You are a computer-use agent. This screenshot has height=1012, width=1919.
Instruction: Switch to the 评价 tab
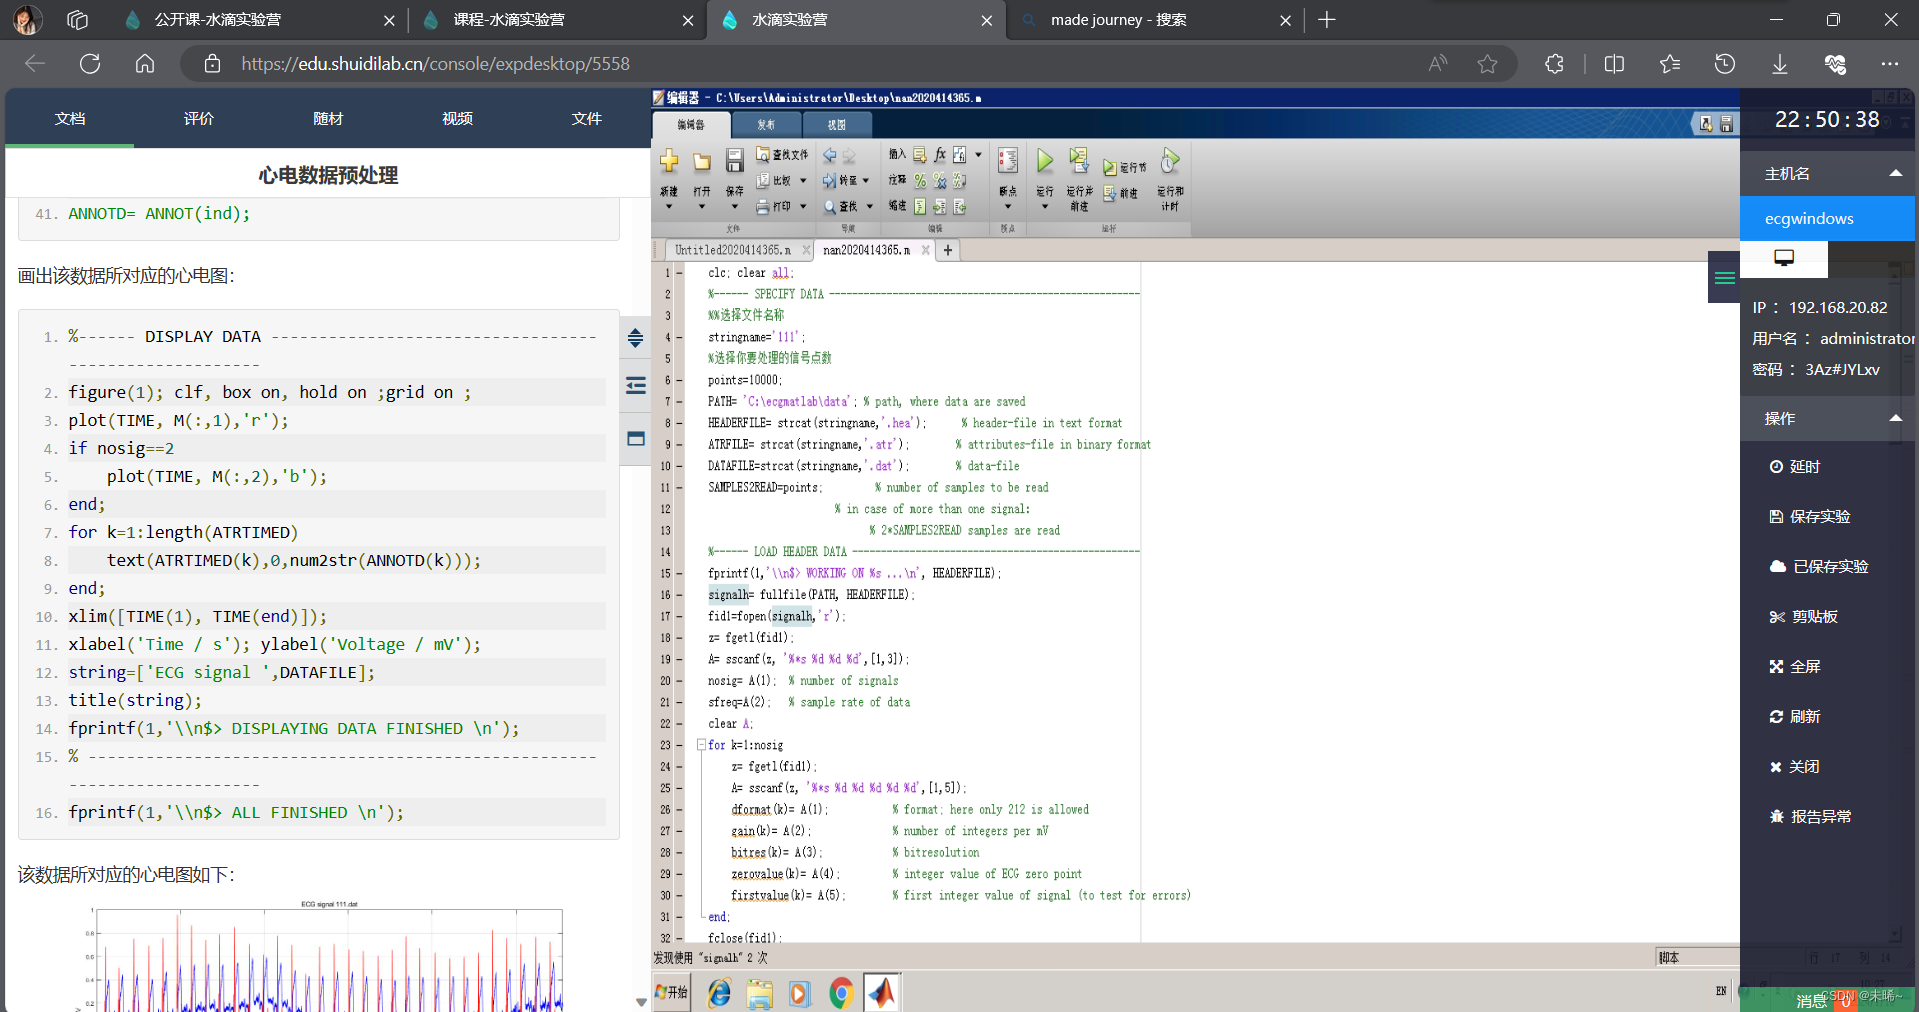(199, 118)
